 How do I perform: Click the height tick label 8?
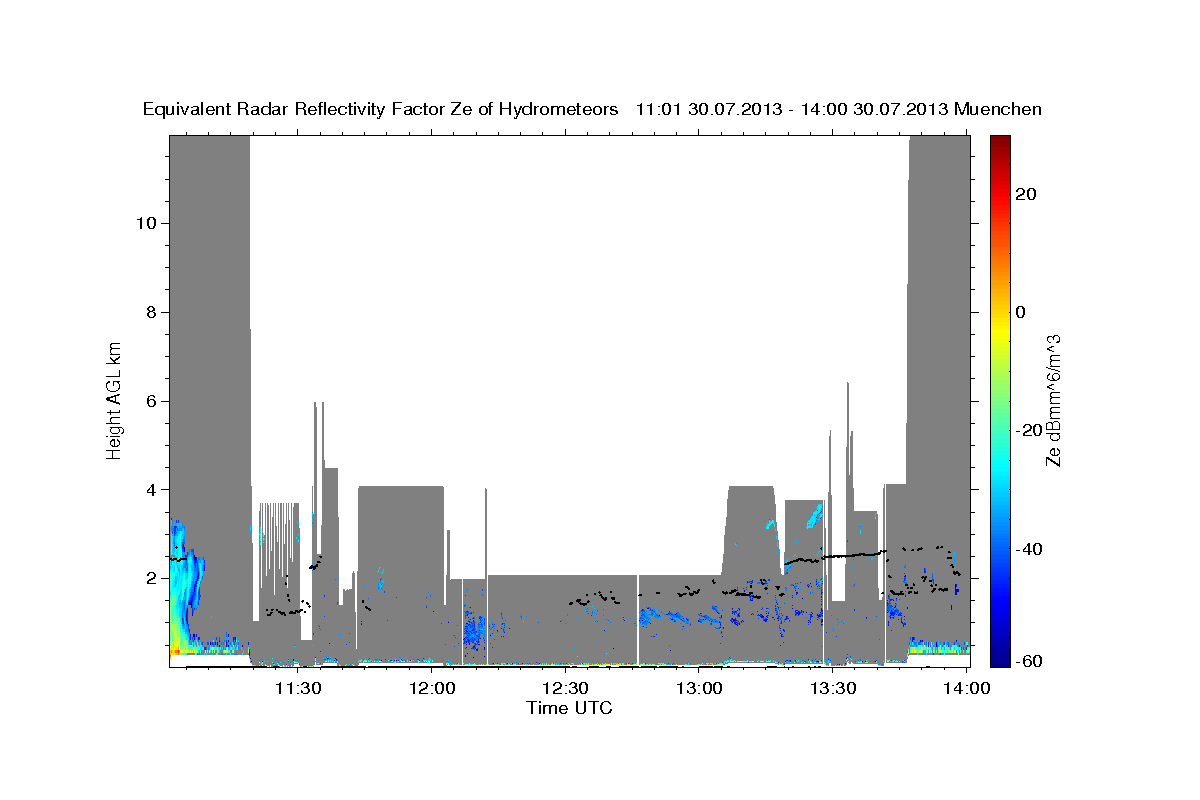pos(150,311)
